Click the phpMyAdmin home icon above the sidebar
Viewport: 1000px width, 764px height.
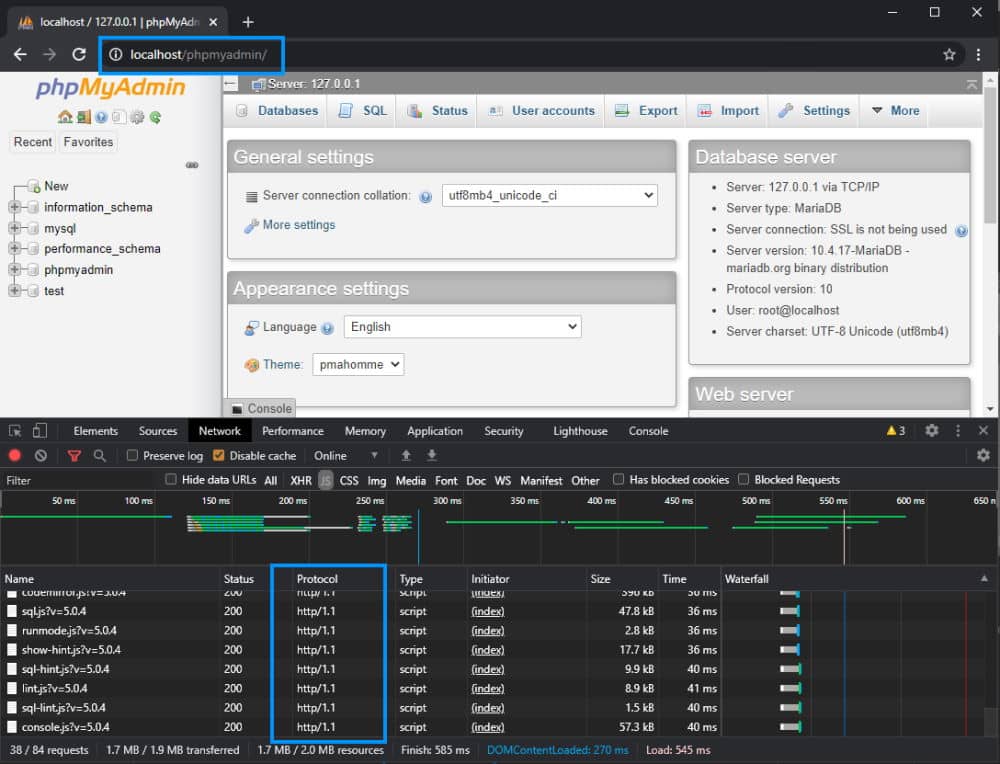pyautogui.click(x=65, y=117)
